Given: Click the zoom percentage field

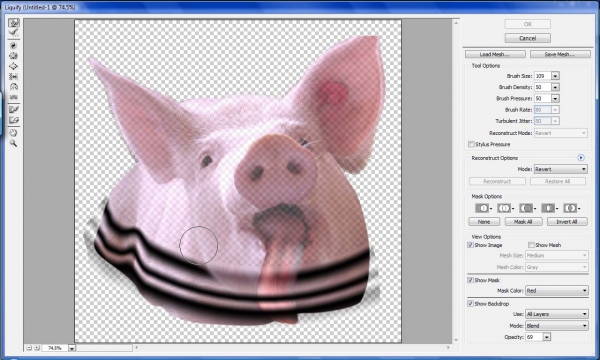Looking at the screenshot, I should (55, 348).
